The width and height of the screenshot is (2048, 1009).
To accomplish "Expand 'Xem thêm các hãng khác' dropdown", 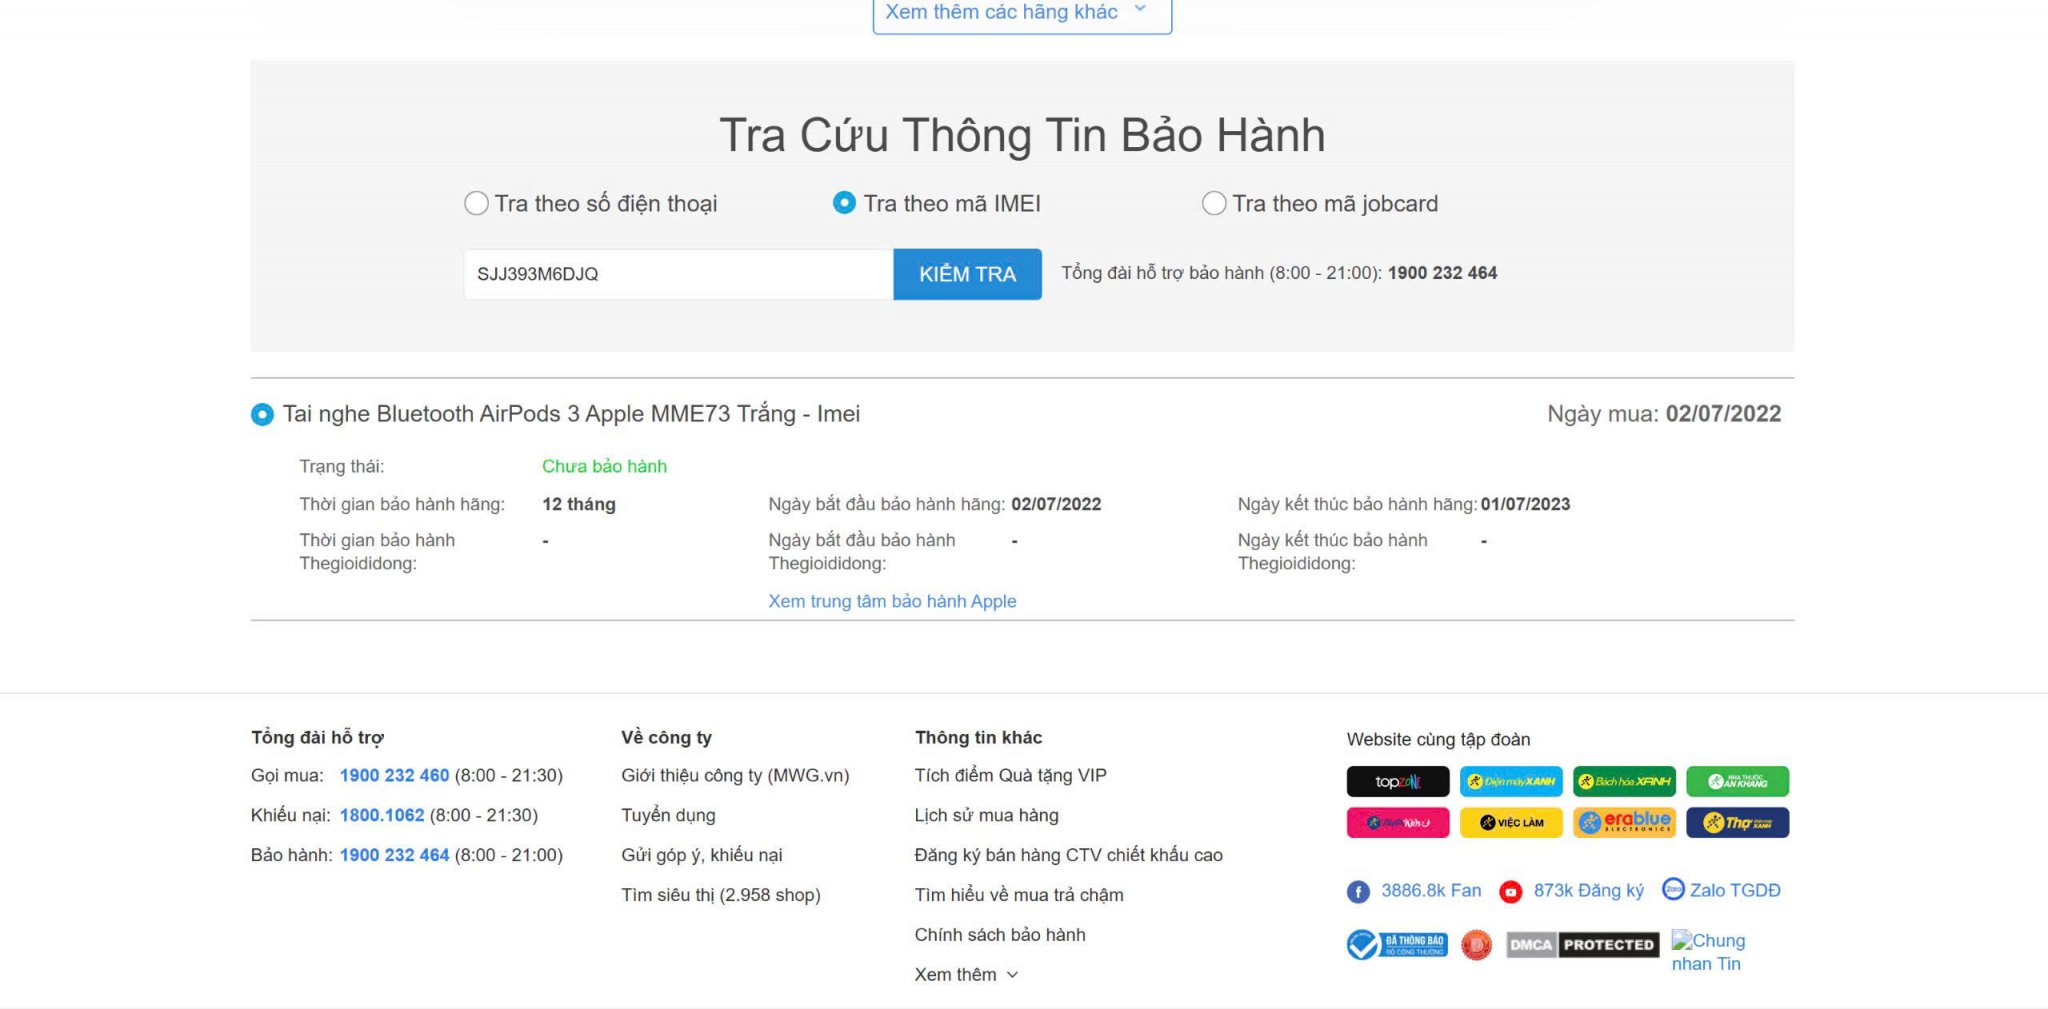I will 1021,13.
